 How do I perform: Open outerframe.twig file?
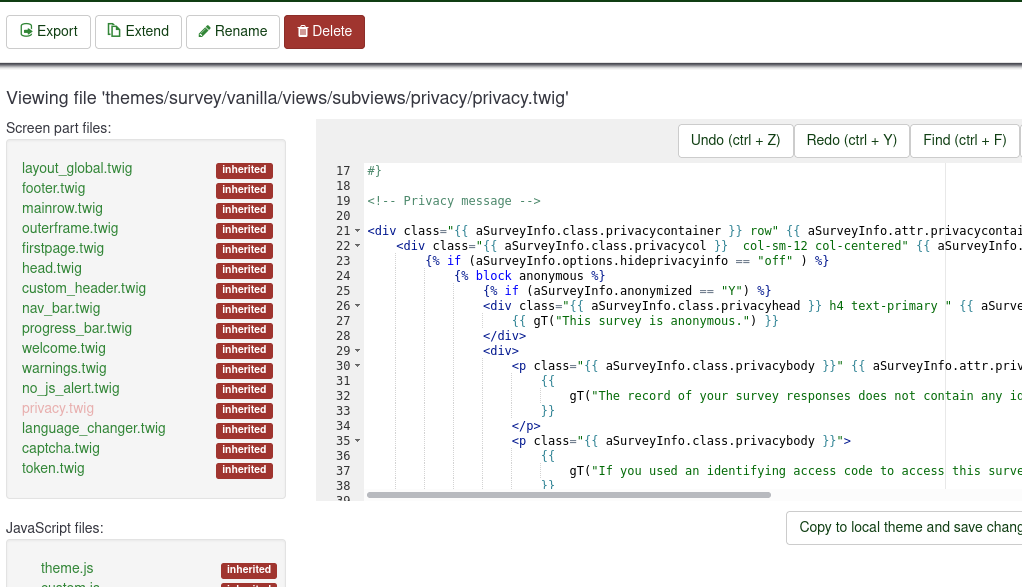click(x=70, y=229)
